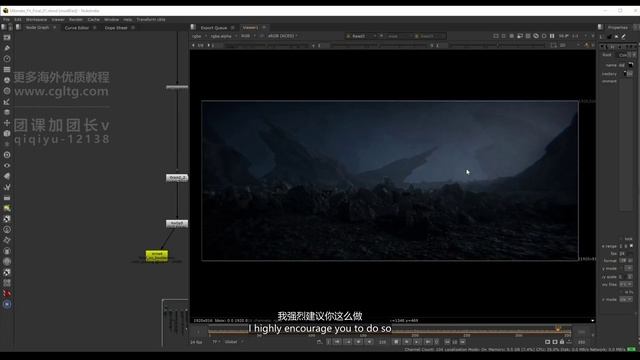The width and height of the screenshot is (640, 360).
Task: Open the Deep nodes toolbar menu
Action: pos(7,155)
